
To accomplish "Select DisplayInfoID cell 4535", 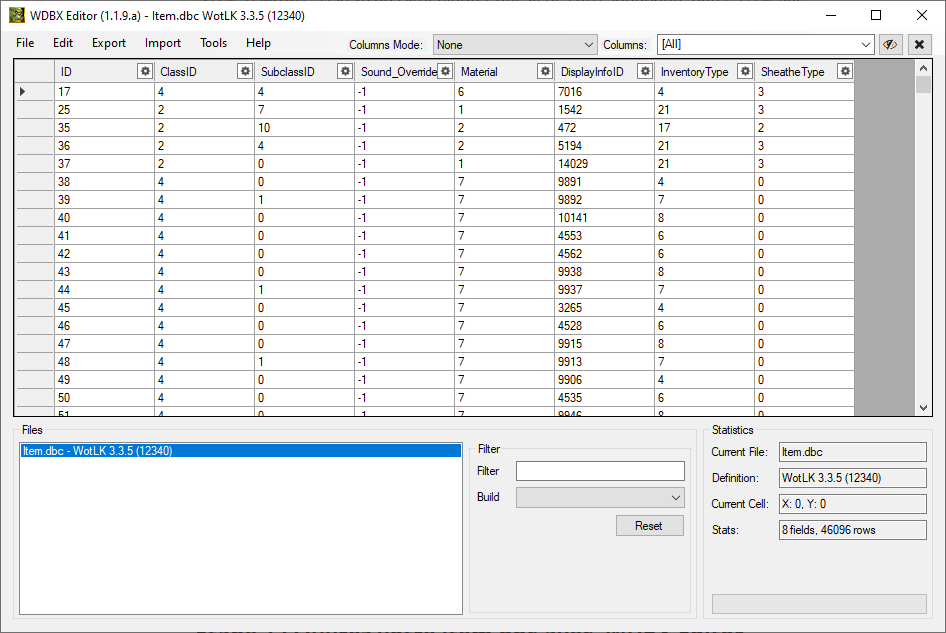I will (x=605, y=398).
